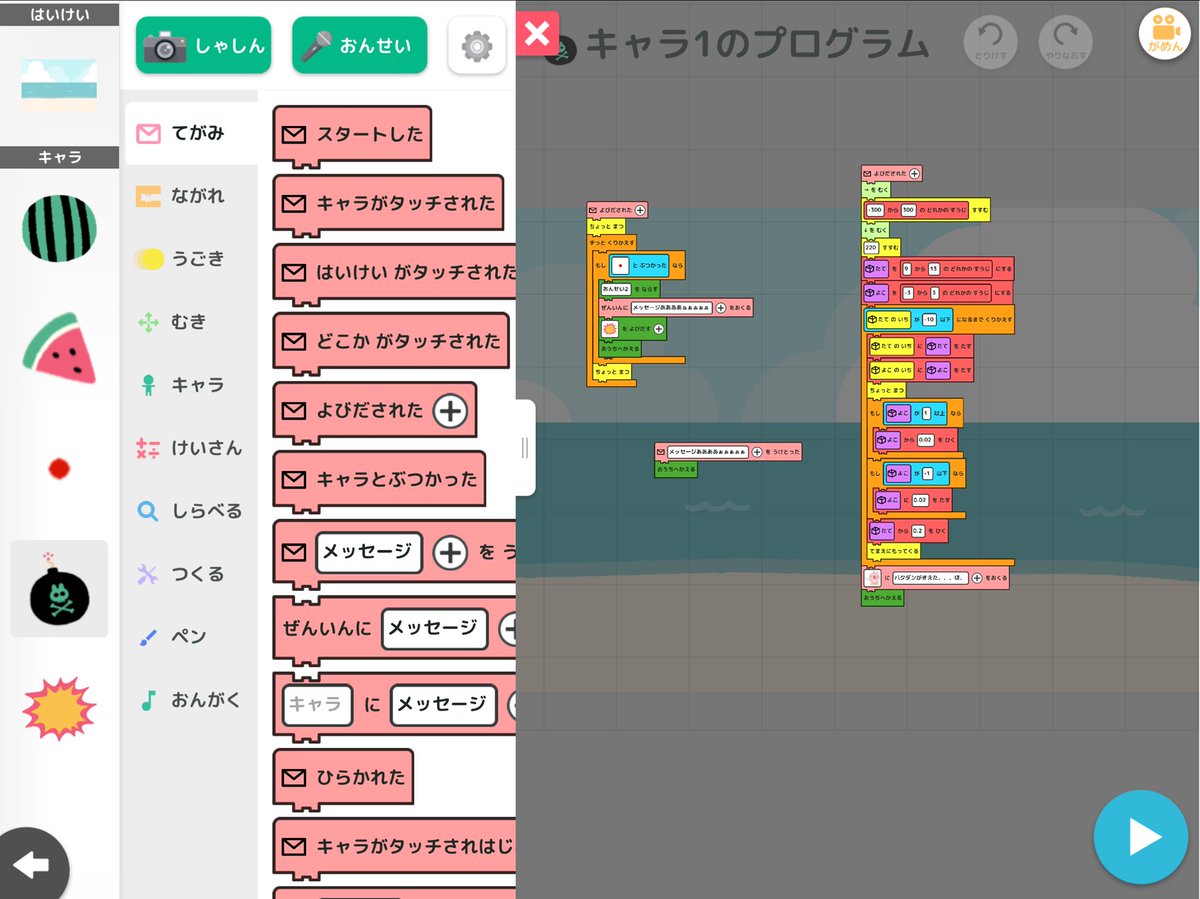Collapse palette using the side handle
This screenshot has height=899, width=1200.
click(525, 448)
